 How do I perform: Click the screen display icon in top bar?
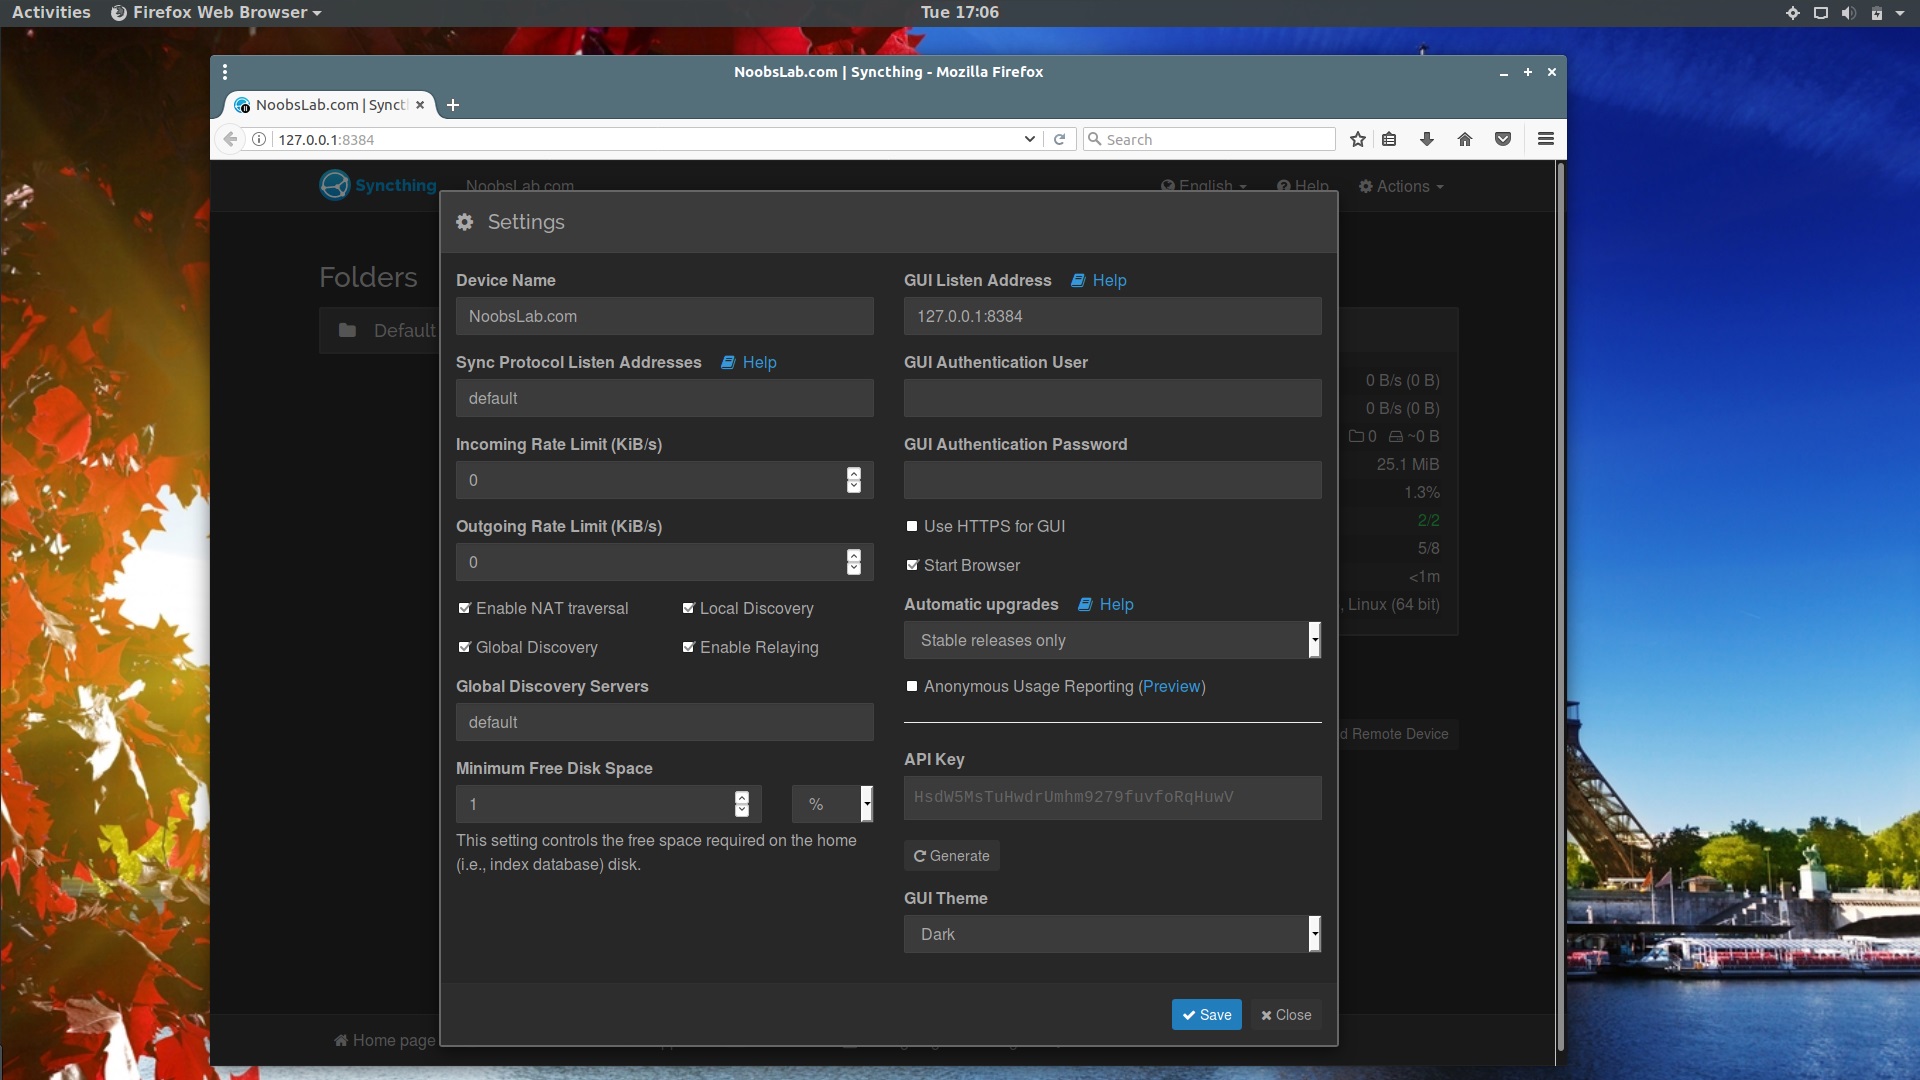click(1821, 13)
